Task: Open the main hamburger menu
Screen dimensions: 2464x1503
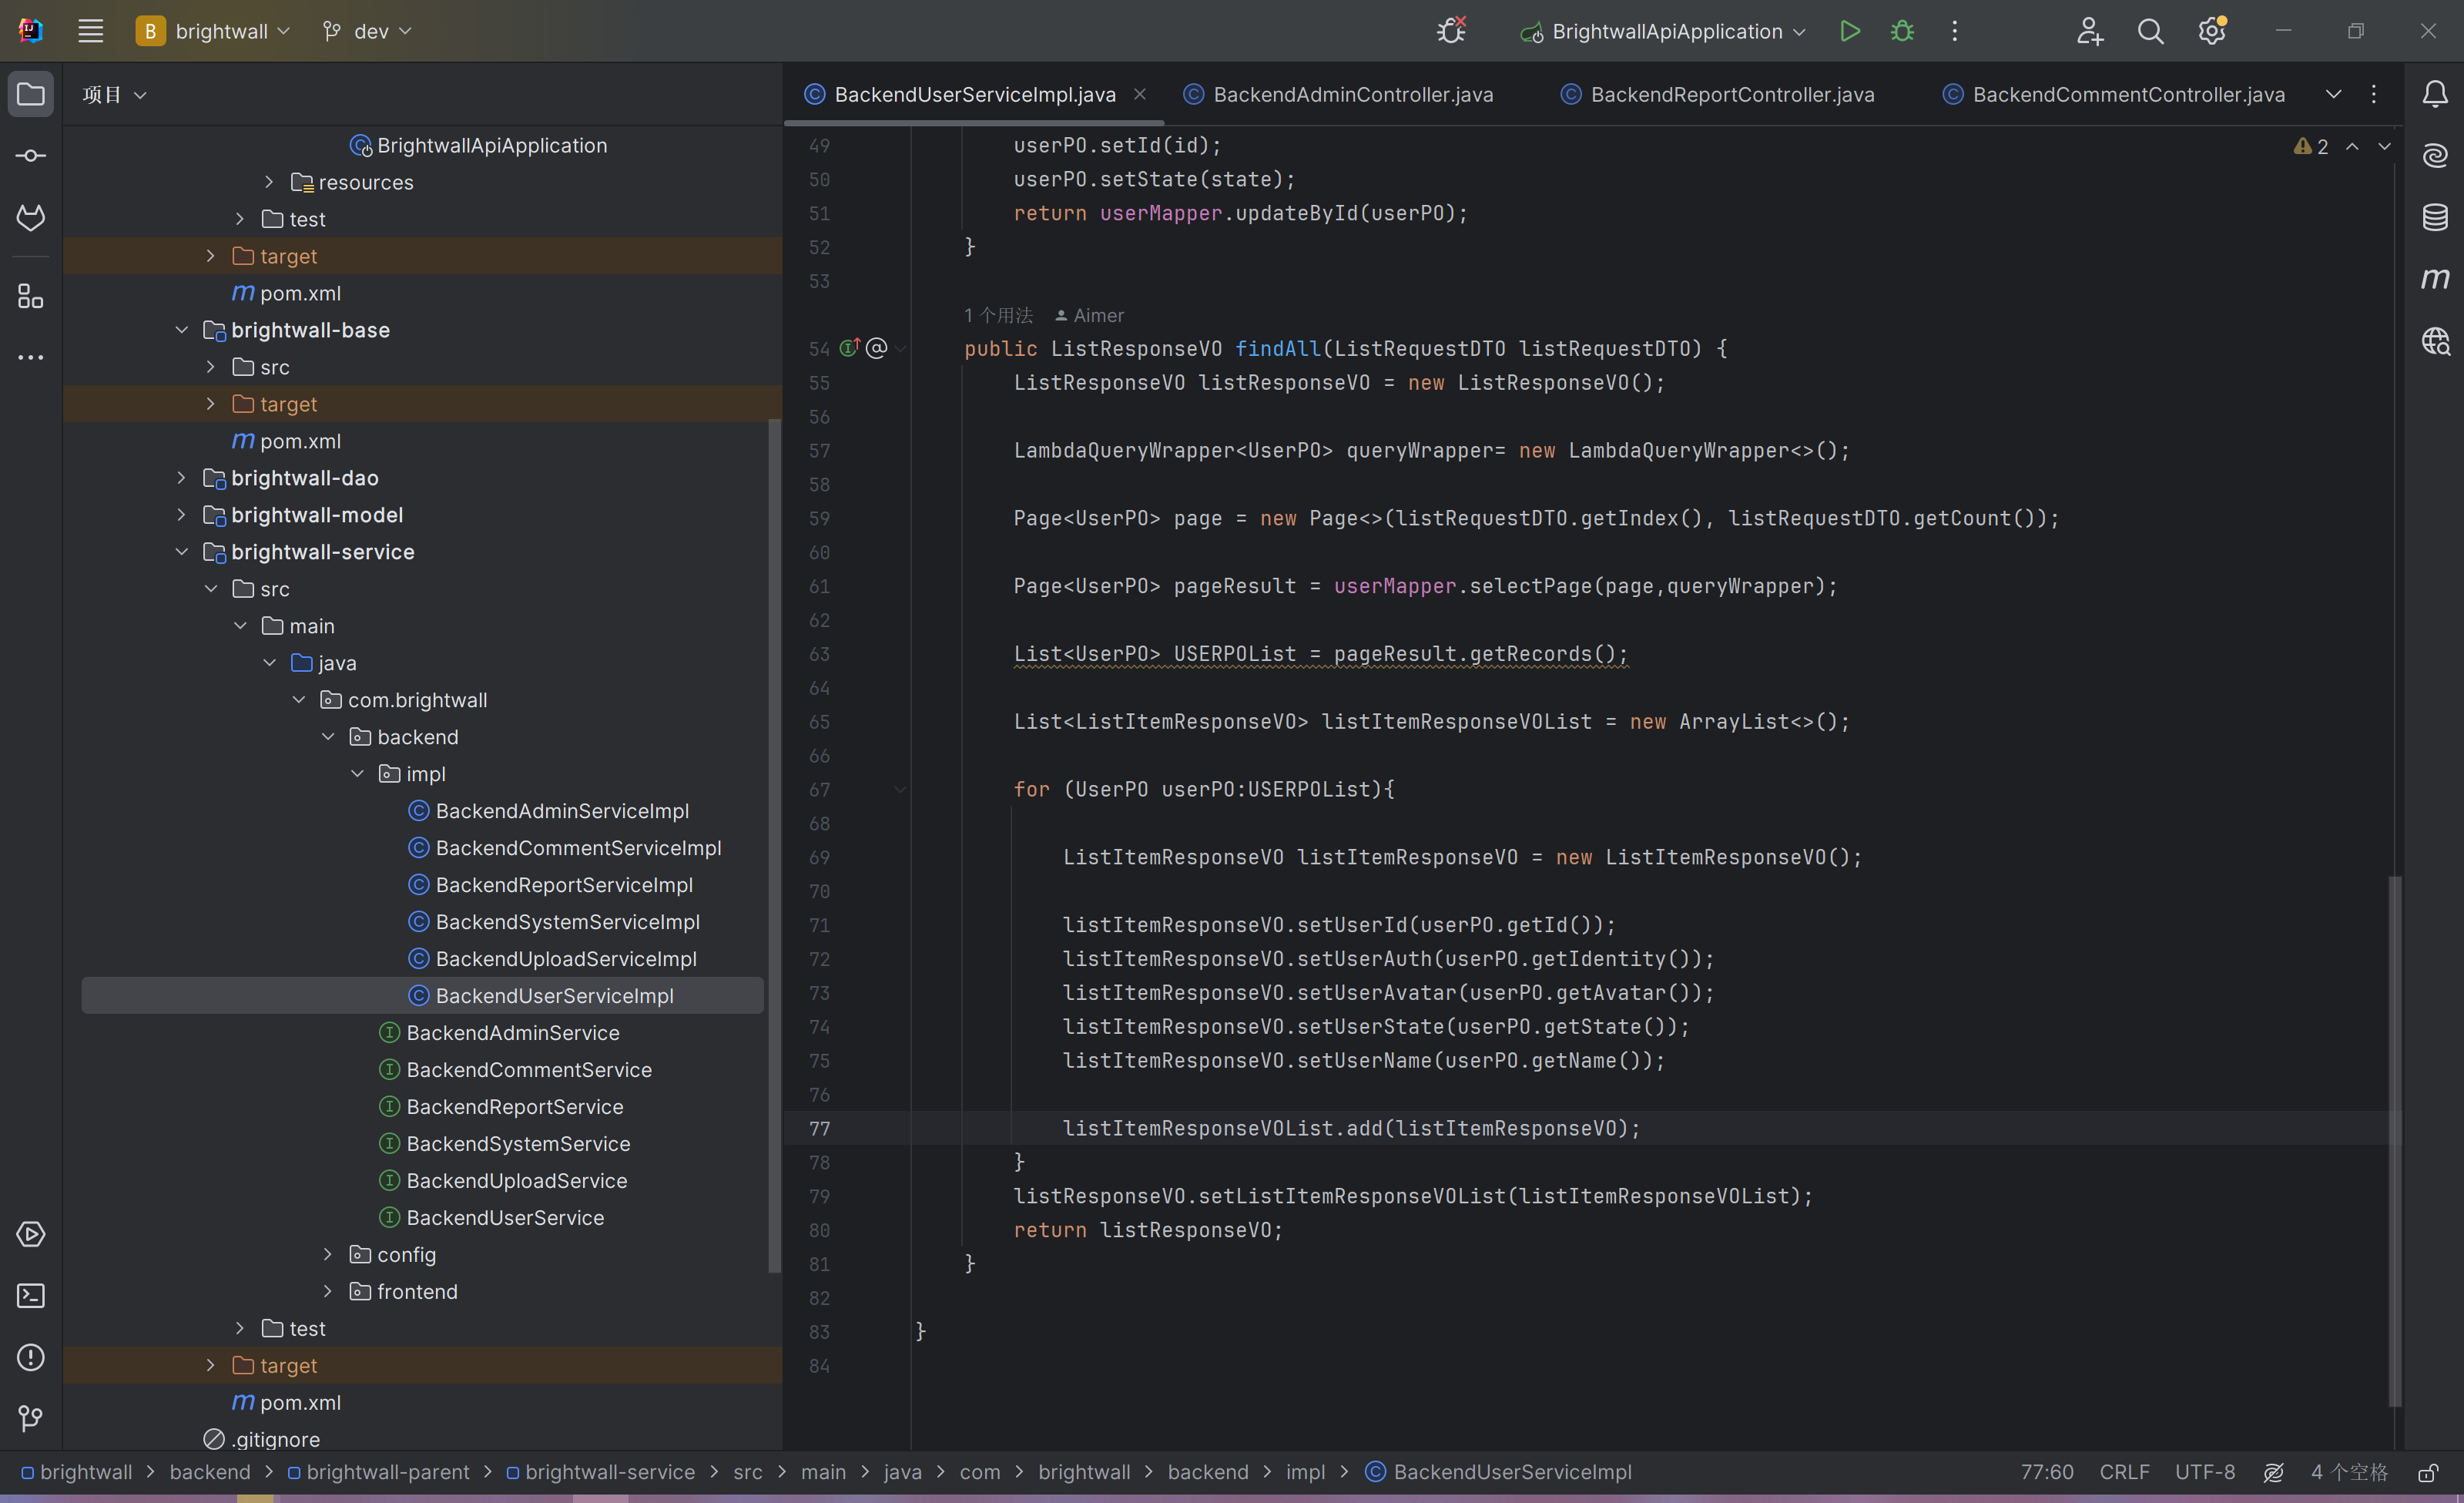Action: [91, 31]
